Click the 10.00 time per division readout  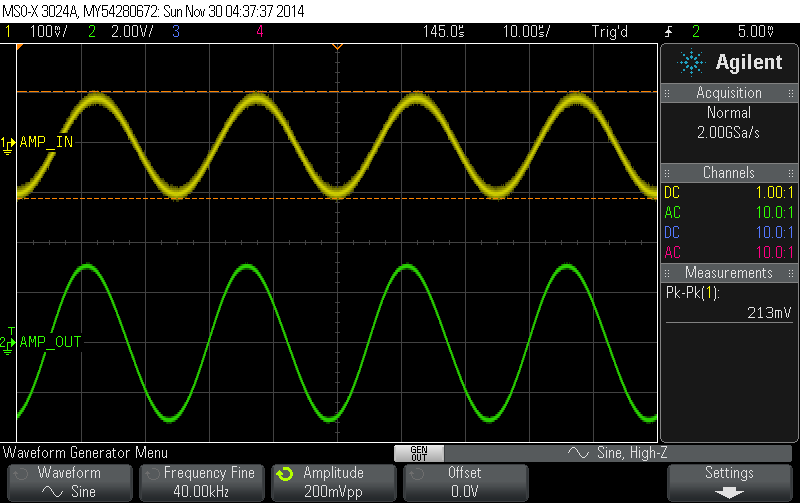527,32
